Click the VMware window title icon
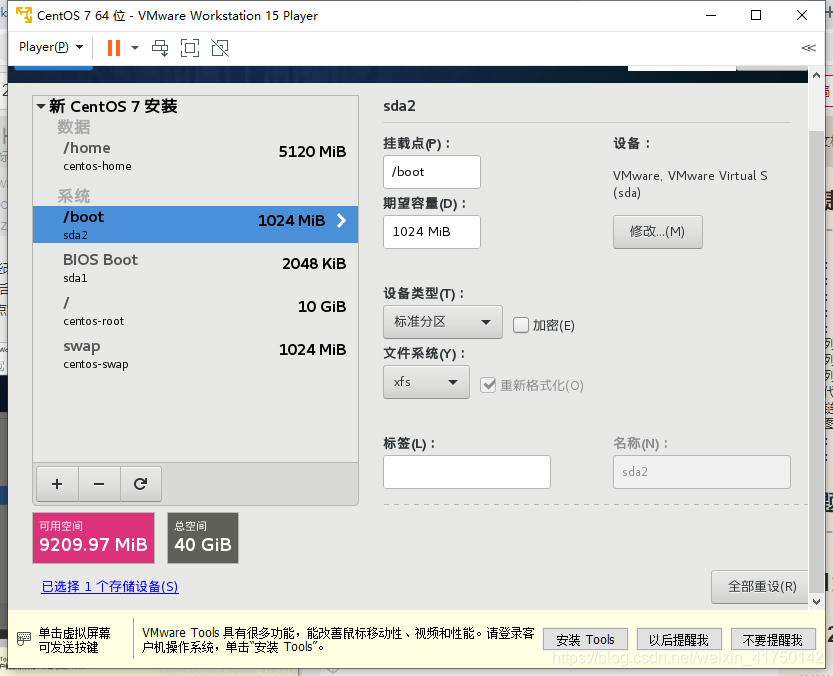This screenshot has width=833, height=676. tap(24, 15)
